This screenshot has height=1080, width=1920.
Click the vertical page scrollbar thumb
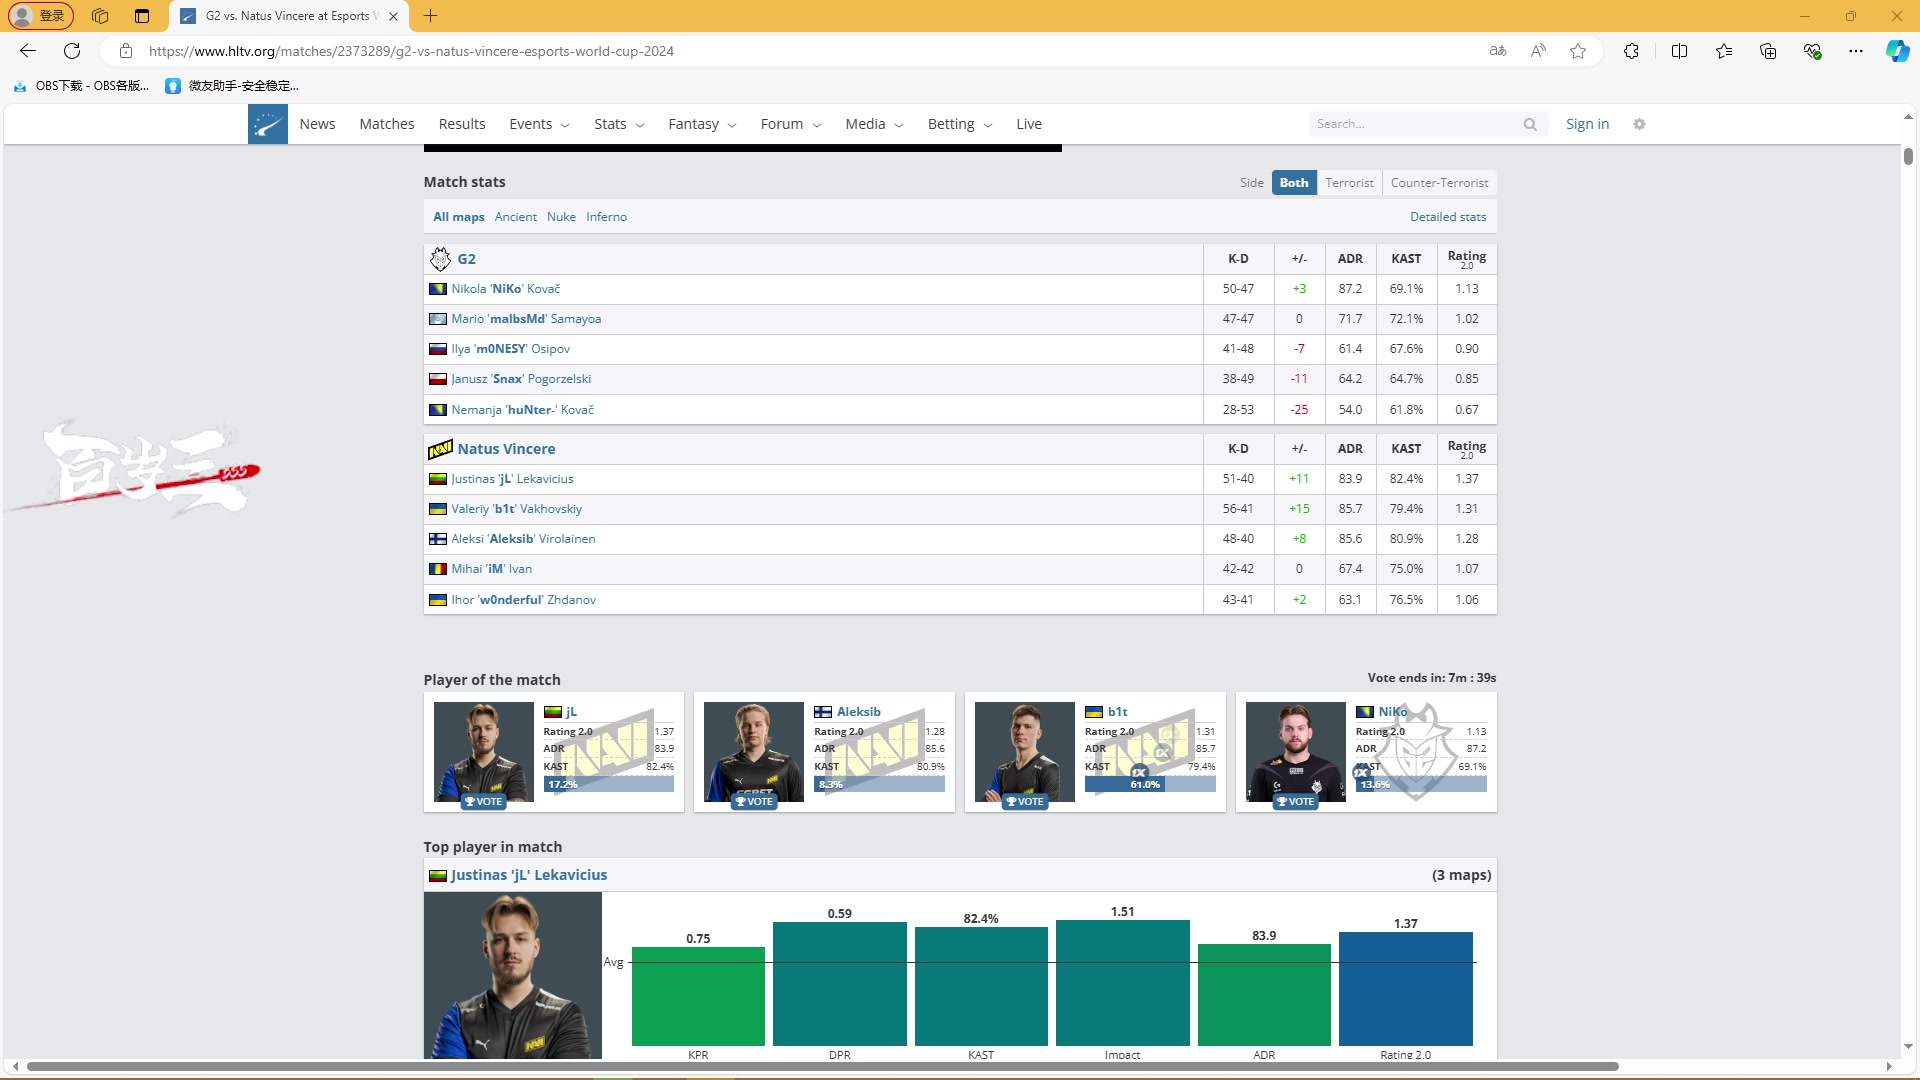[1908, 156]
